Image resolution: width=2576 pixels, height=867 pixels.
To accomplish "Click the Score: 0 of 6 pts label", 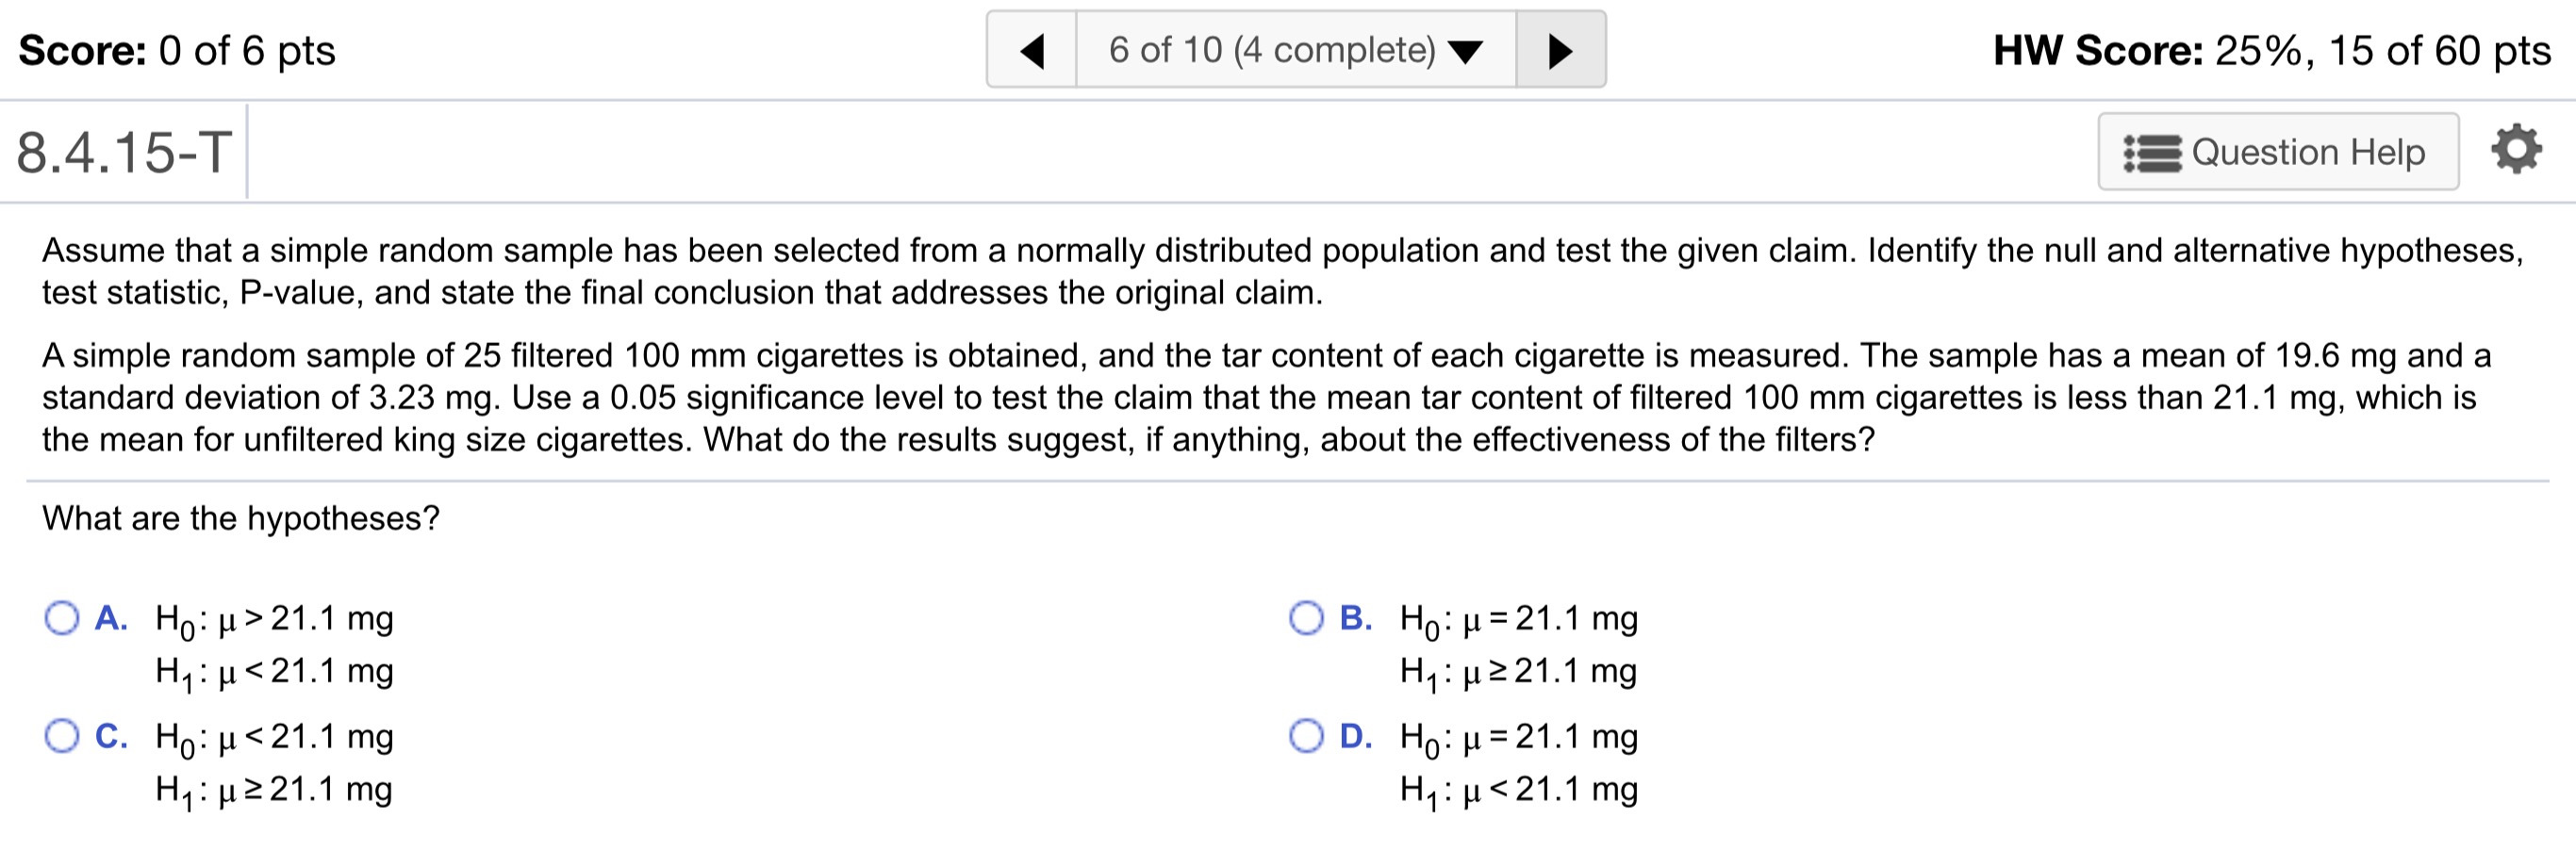I will (175, 50).
